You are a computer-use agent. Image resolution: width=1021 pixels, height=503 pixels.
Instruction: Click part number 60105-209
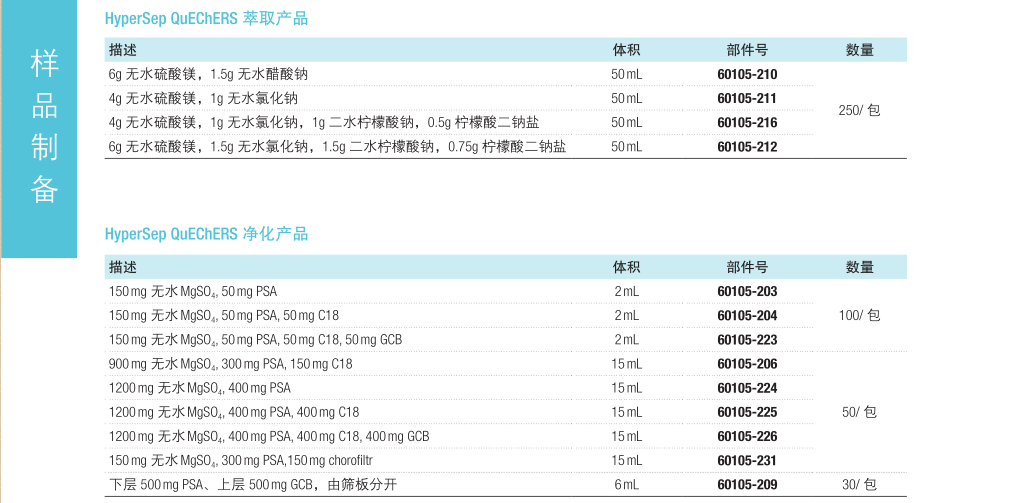pos(747,485)
